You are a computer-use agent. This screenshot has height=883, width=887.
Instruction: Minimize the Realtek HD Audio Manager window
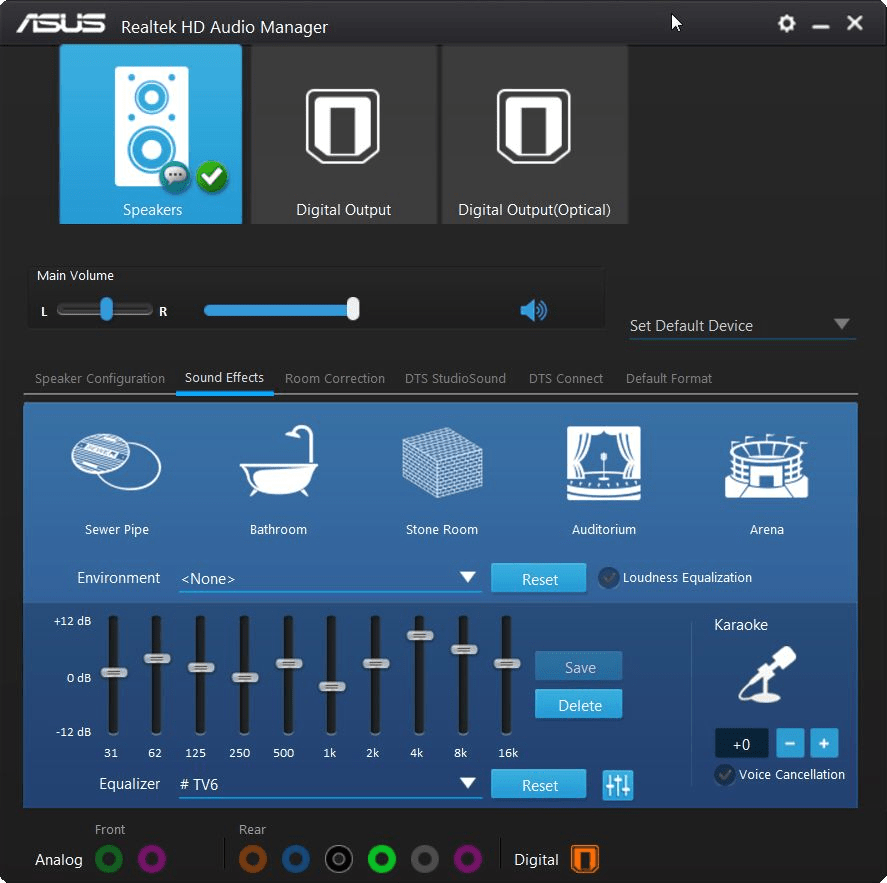click(x=820, y=25)
